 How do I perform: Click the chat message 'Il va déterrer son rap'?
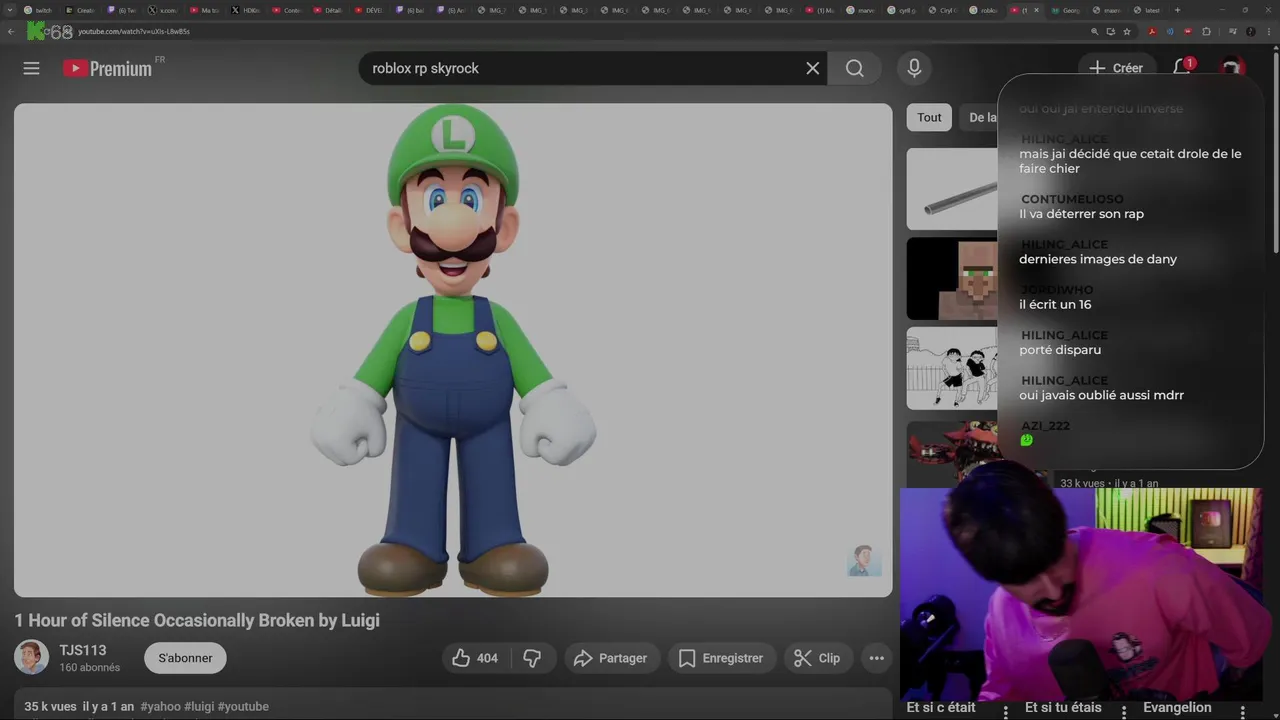click(x=1081, y=214)
